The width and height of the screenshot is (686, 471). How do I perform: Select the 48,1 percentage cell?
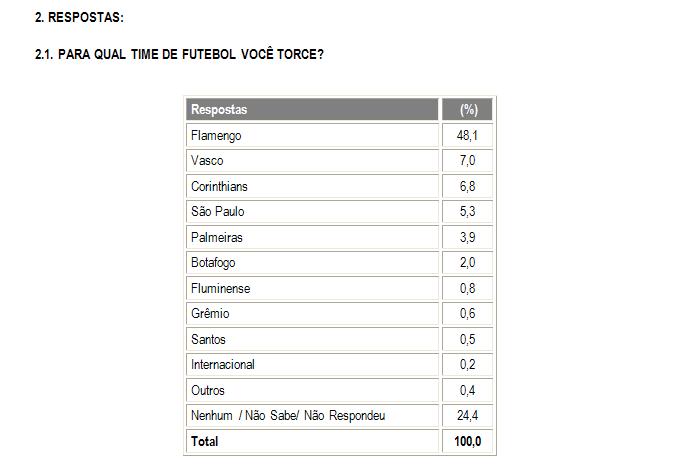pos(467,135)
